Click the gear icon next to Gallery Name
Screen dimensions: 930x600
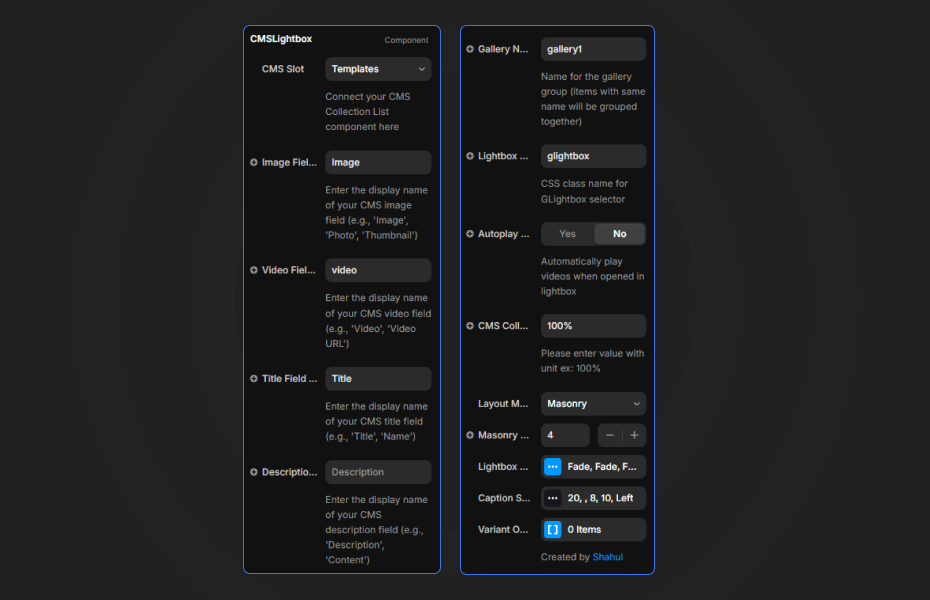point(469,48)
